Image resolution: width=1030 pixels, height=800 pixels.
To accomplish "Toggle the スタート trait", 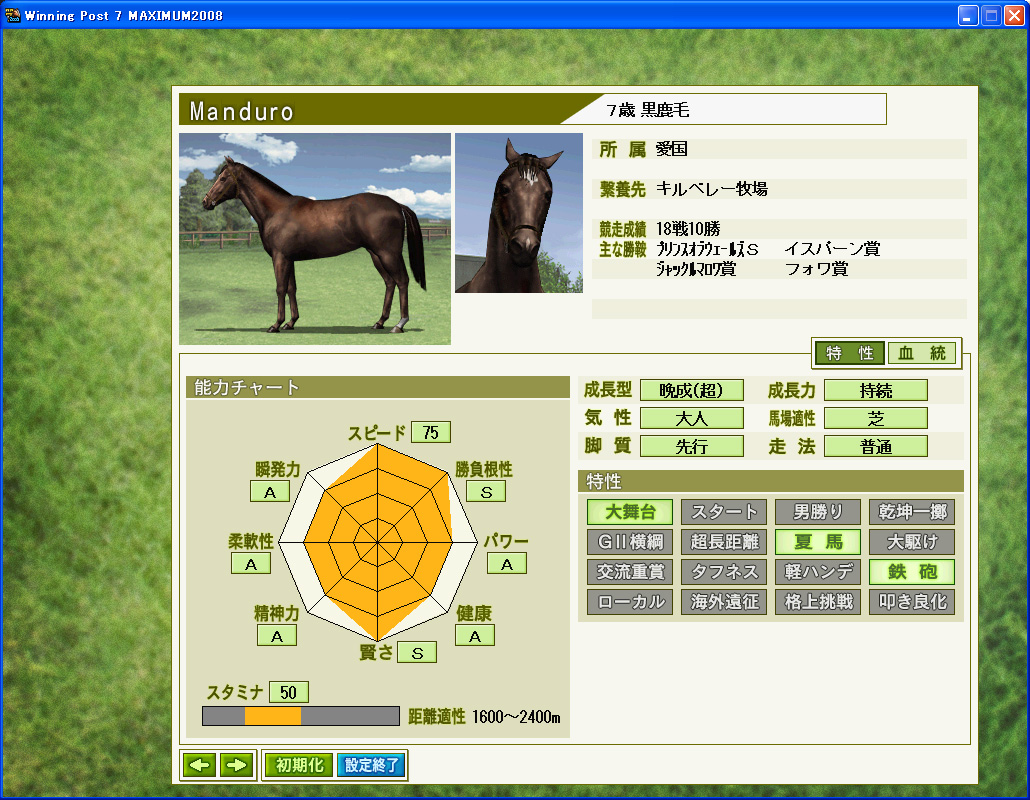I will (724, 512).
